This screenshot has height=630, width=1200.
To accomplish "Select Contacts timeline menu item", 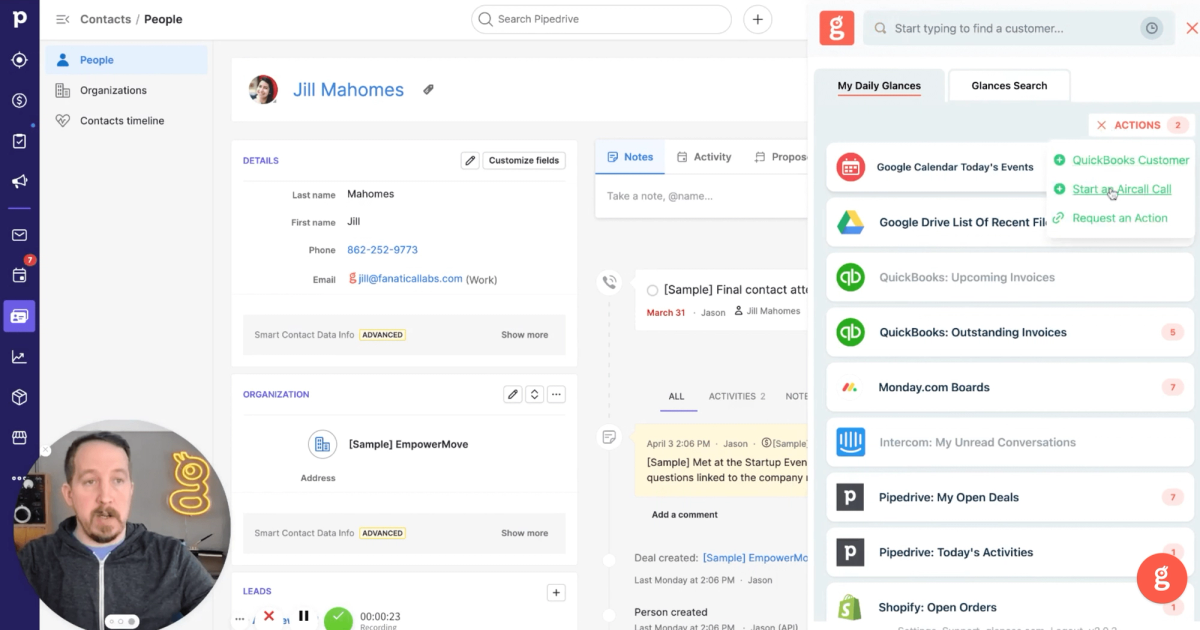I will point(125,121).
